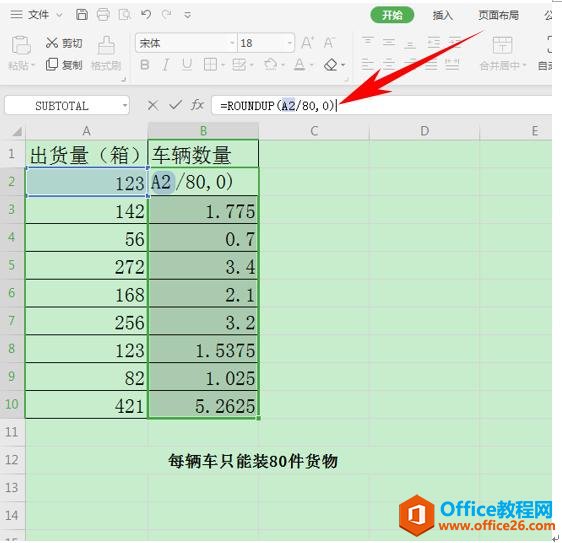Viewport: 562px width, 543px height.
Task: Expand the arrow next to 文件
Action: pos(59,15)
